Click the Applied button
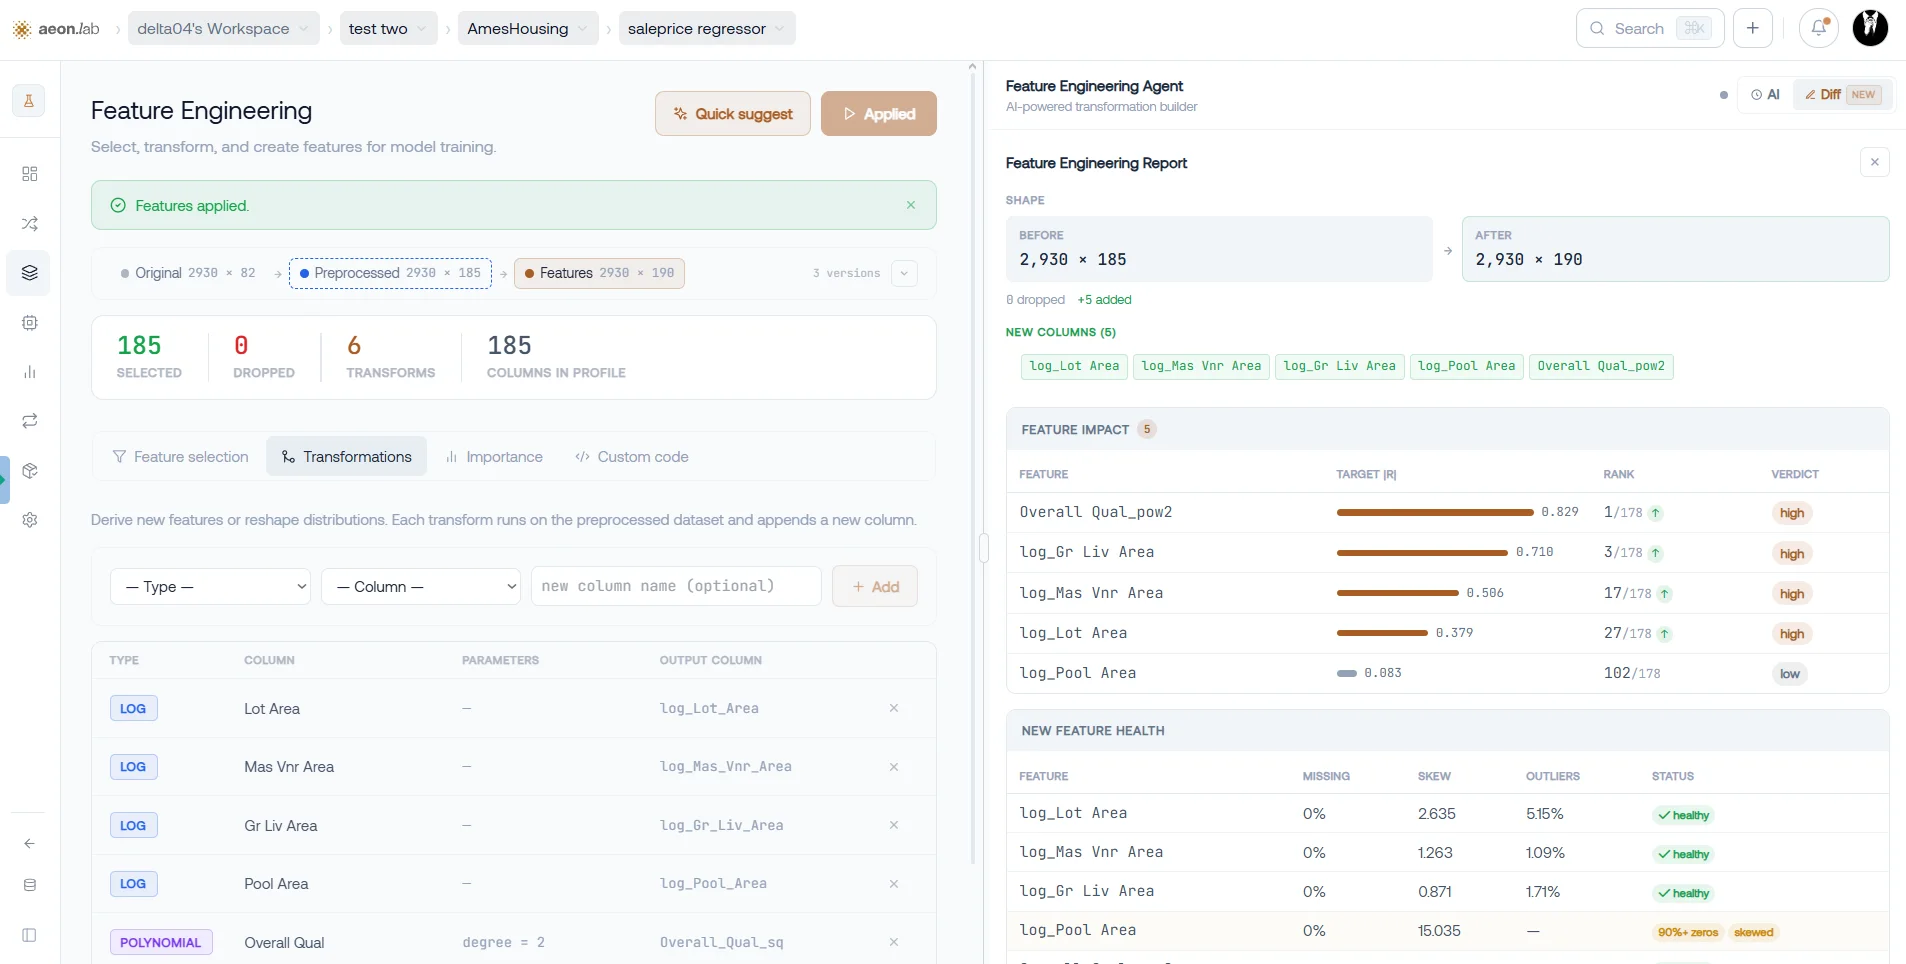The image size is (1906, 964). coord(879,114)
